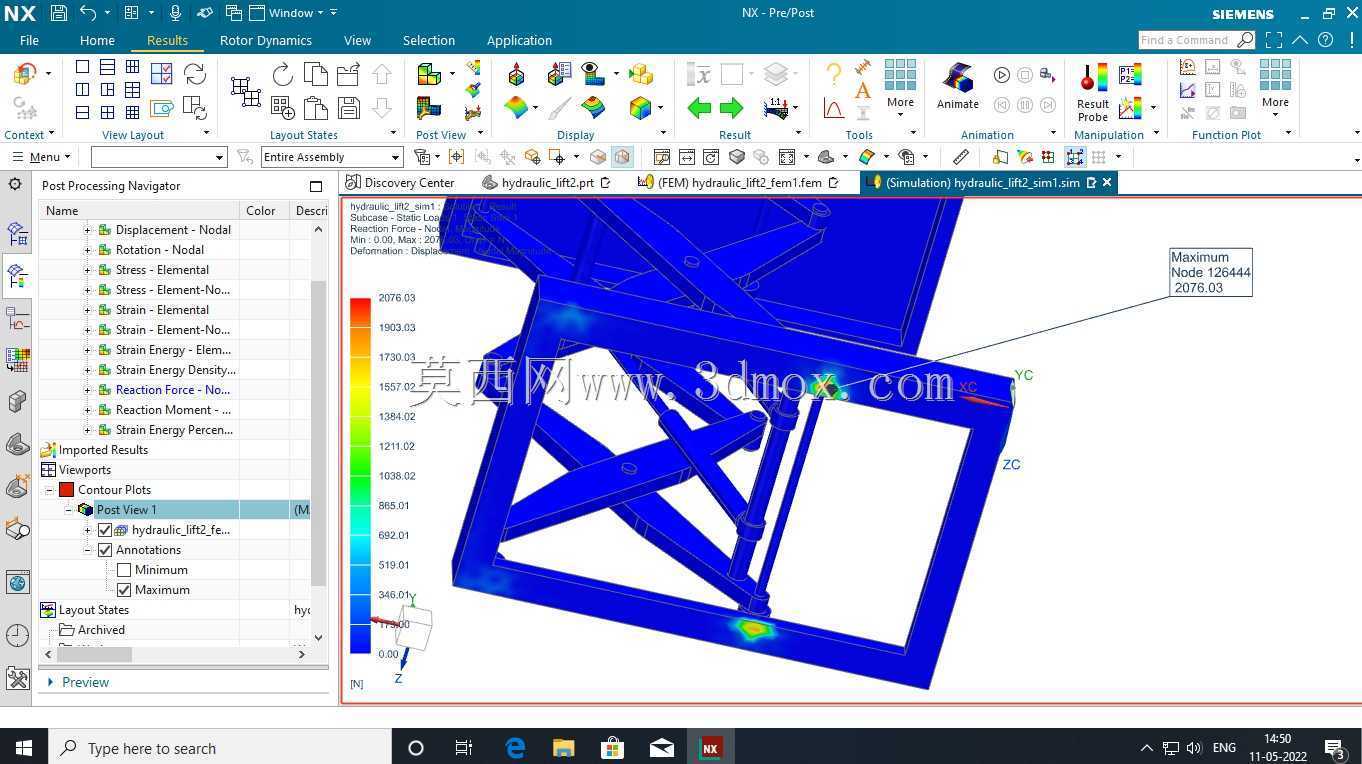Open the Mail app from the taskbar
Viewport: 1362px width, 764px height.
point(661,747)
